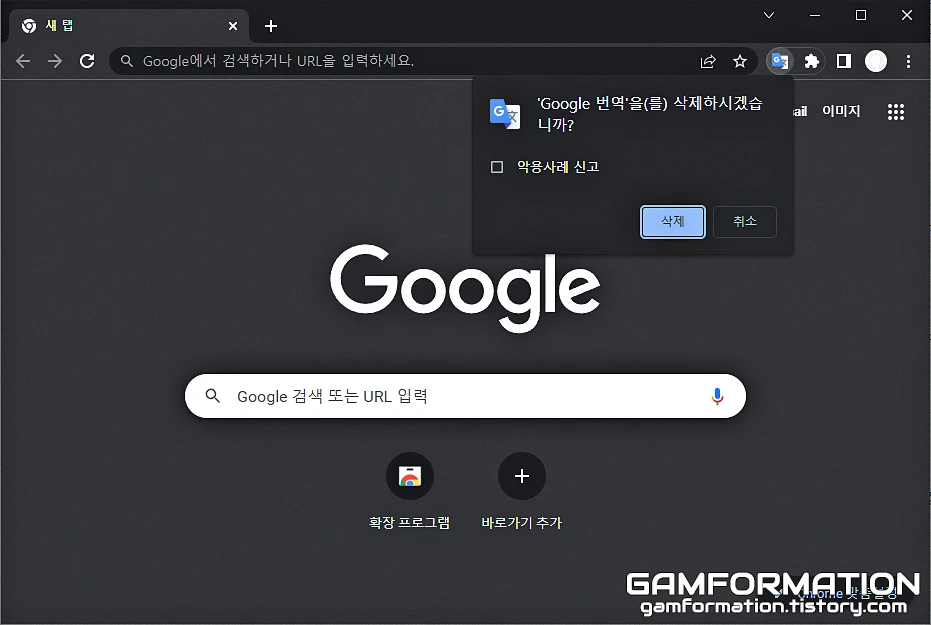Viewport: 931px width, 625px height.
Task: Open Chrome's three-dot menu
Action: pyautogui.click(x=908, y=61)
